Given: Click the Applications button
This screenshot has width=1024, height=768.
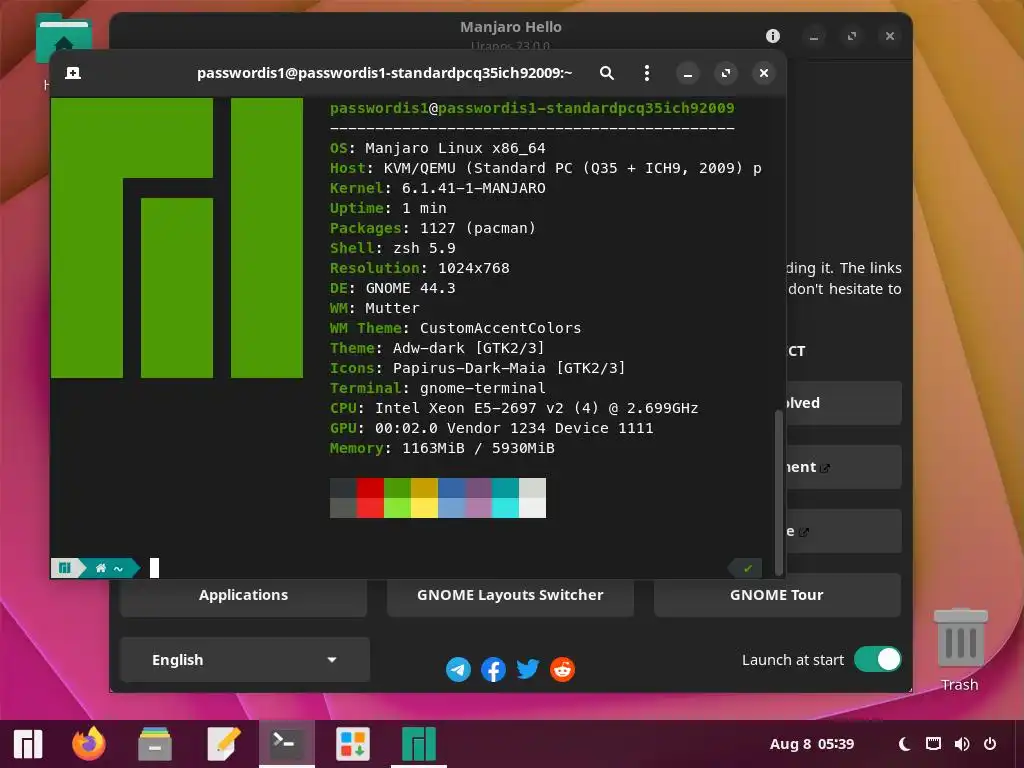Looking at the screenshot, I should point(244,595).
